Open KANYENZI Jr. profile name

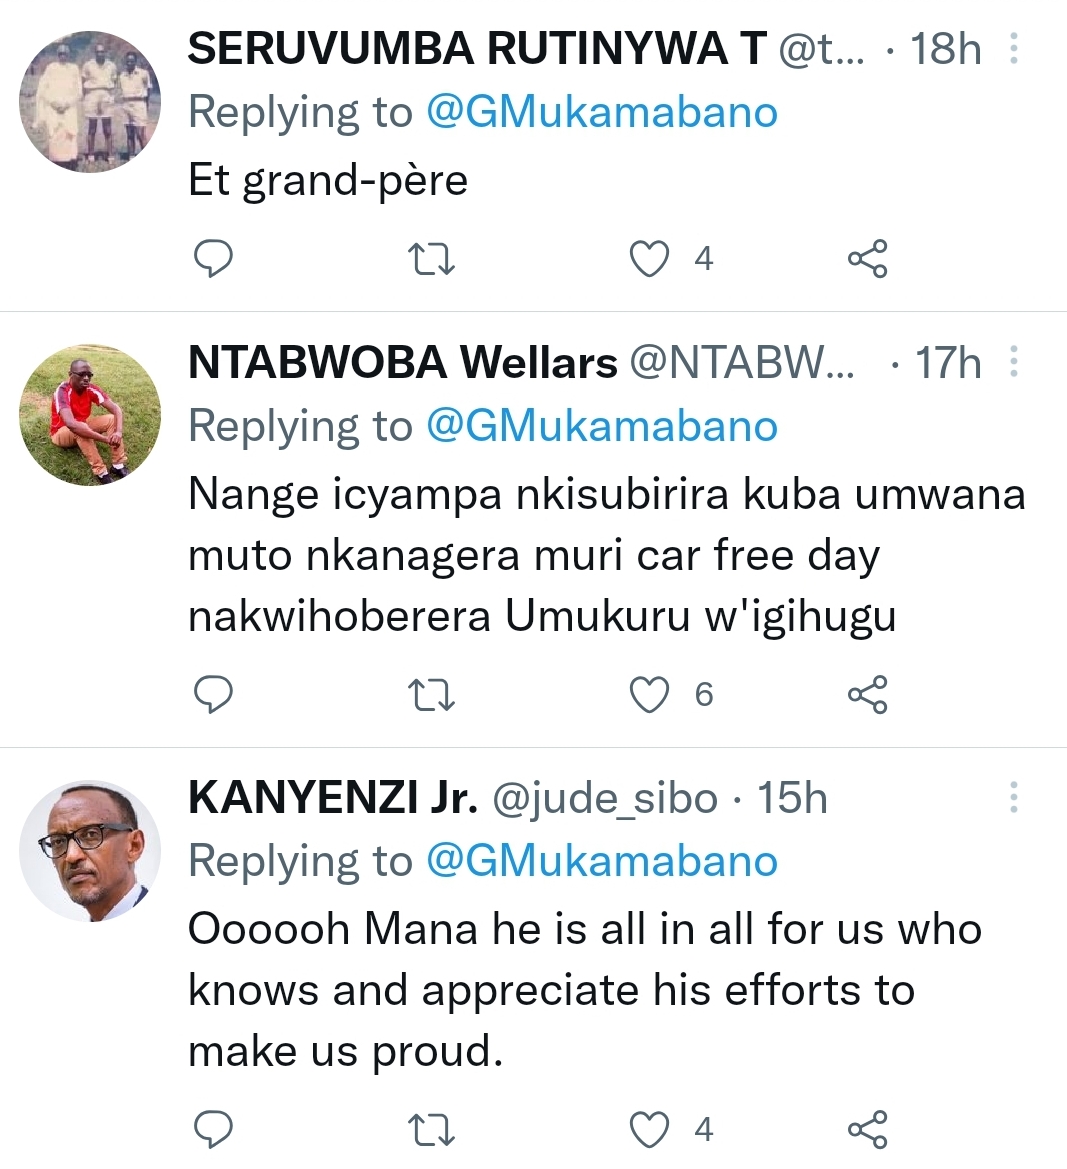coord(333,798)
